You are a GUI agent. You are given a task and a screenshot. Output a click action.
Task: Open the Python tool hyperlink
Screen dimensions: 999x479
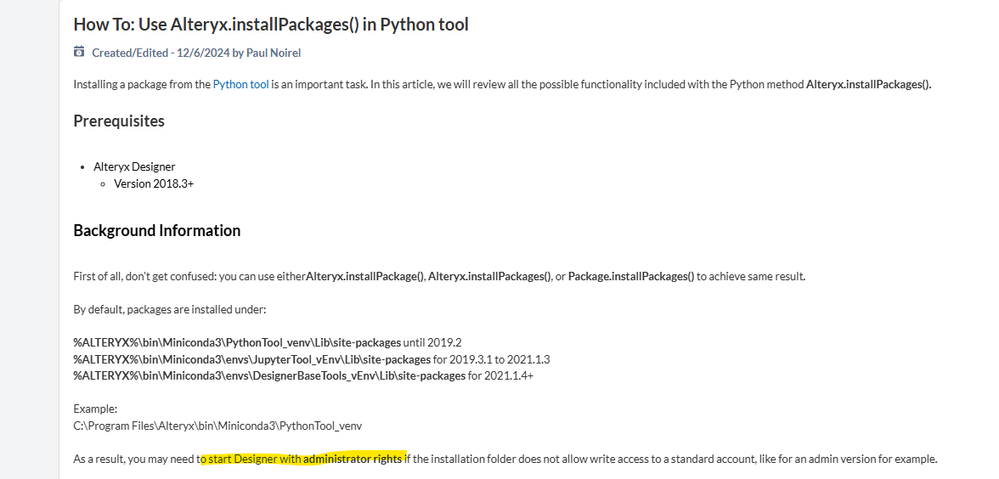click(241, 84)
